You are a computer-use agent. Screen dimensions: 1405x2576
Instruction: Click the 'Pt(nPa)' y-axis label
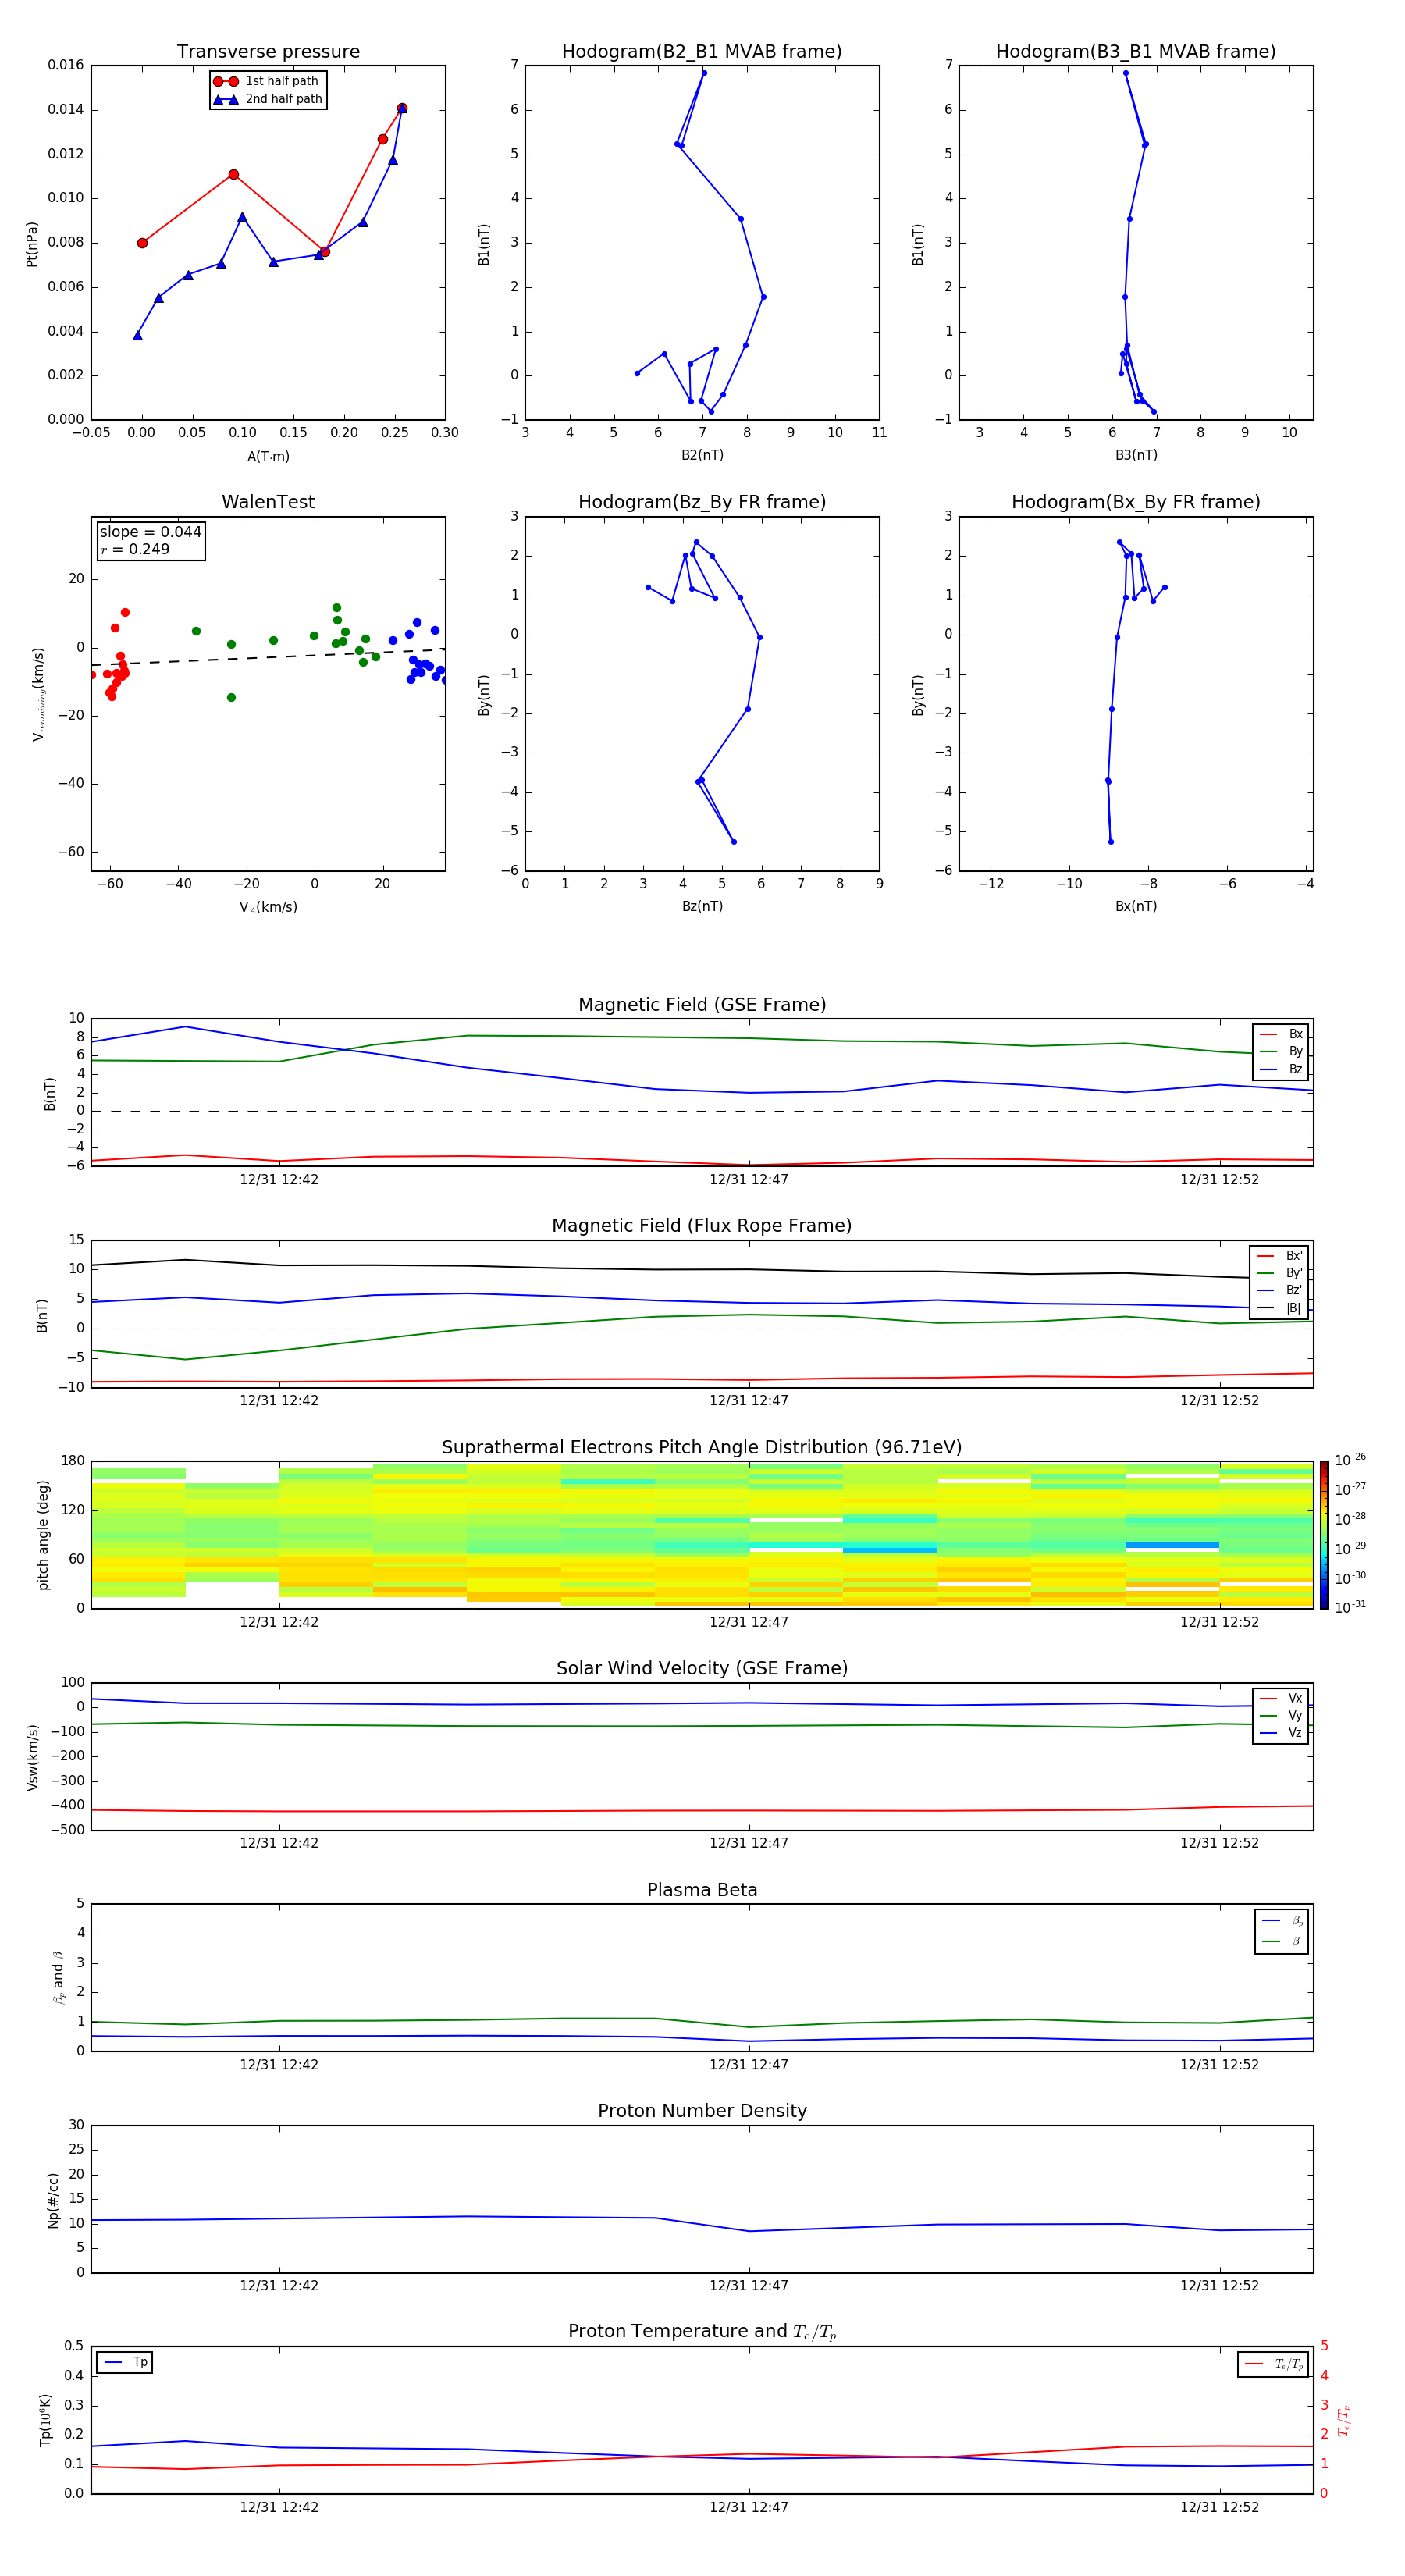(31, 244)
